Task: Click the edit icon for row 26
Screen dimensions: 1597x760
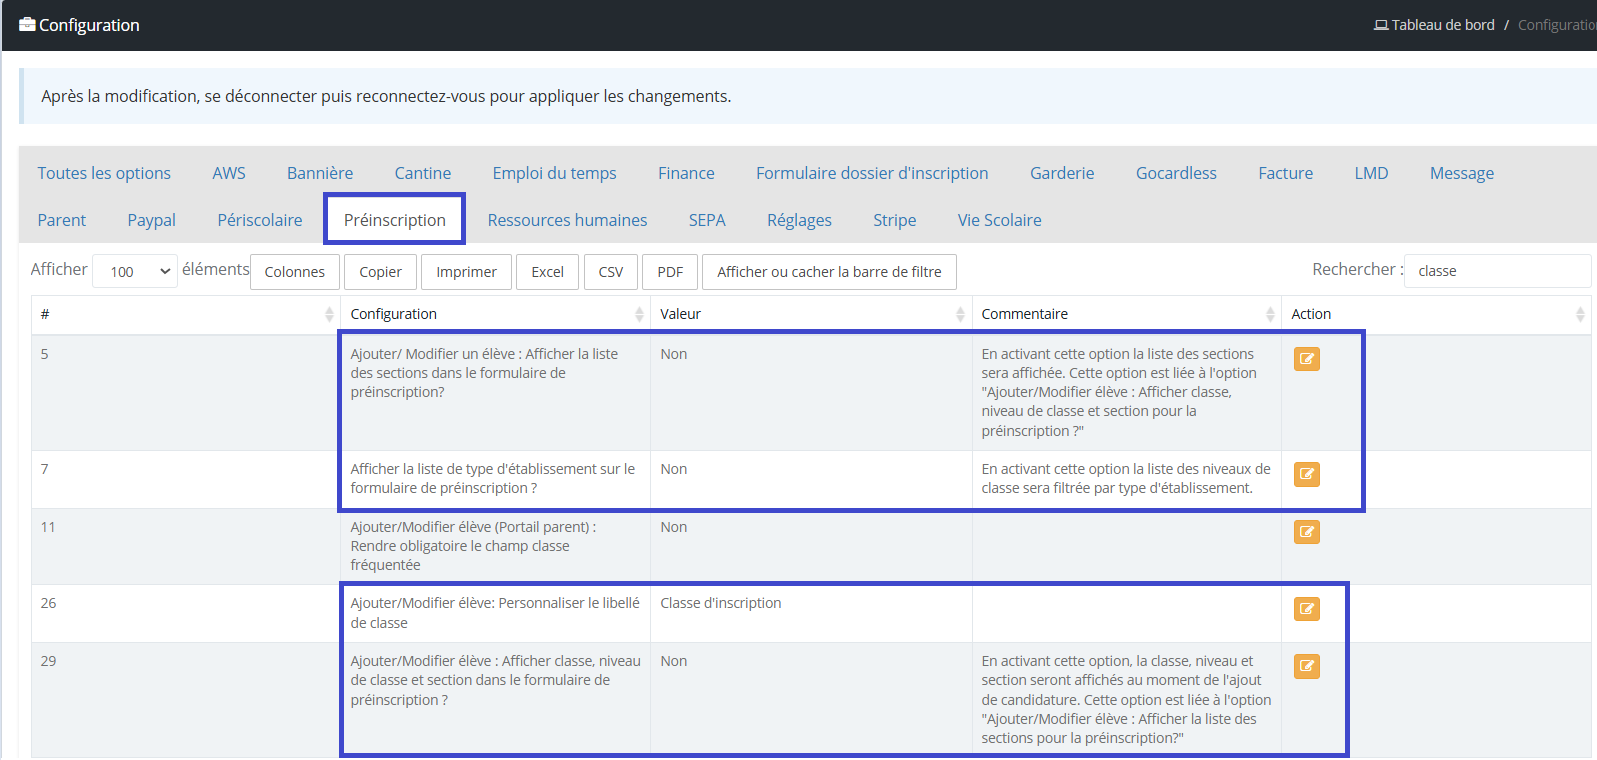Action: (1306, 608)
